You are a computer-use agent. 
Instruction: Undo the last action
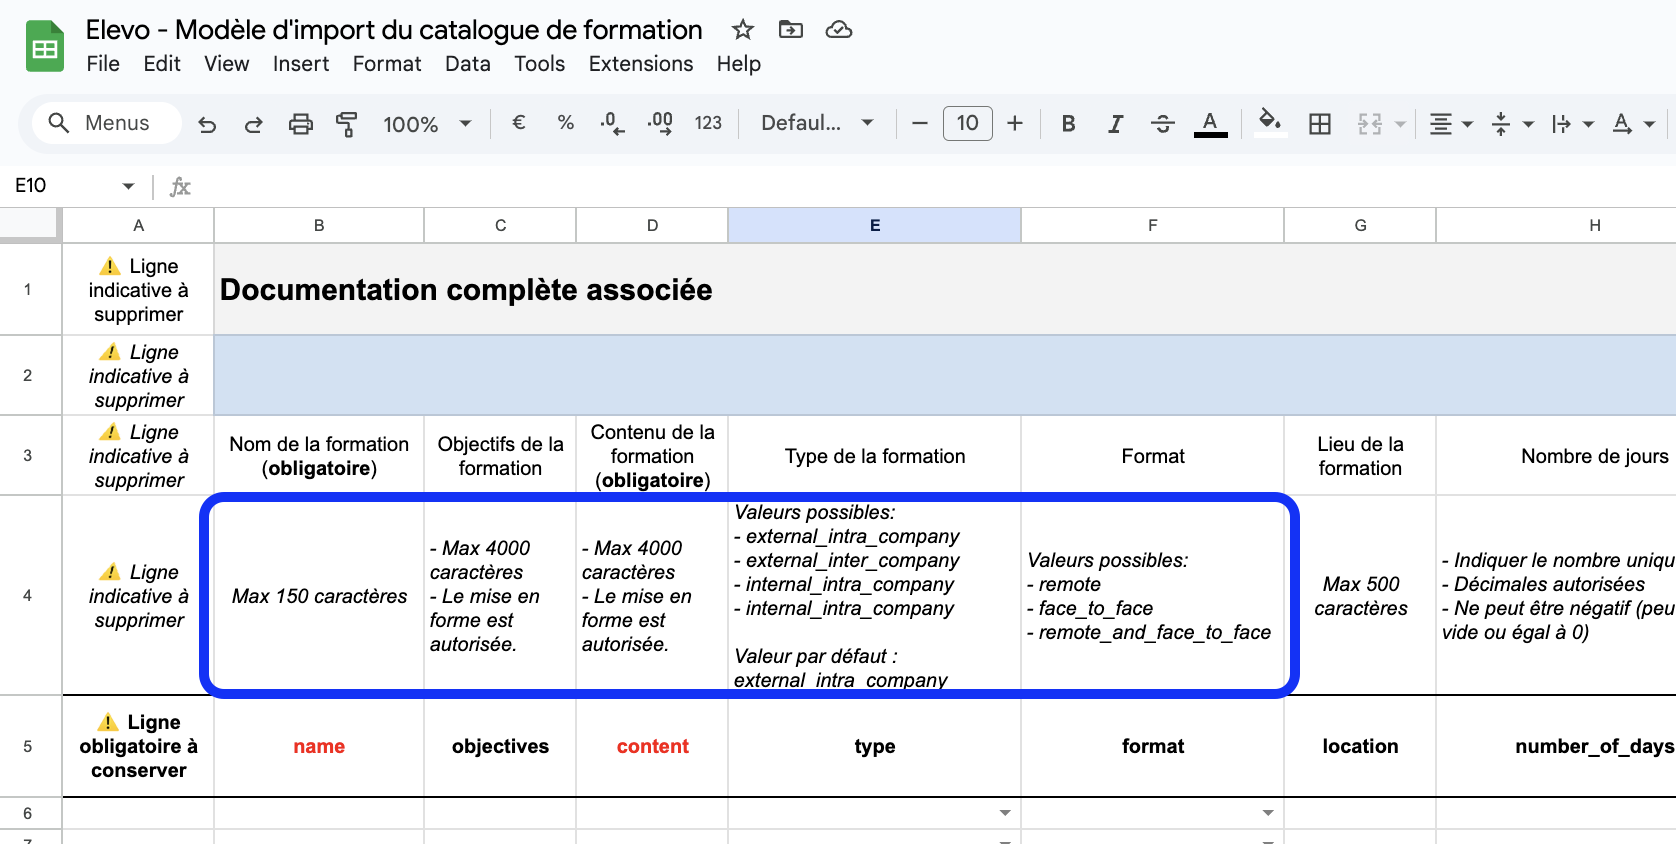pyautogui.click(x=207, y=124)
